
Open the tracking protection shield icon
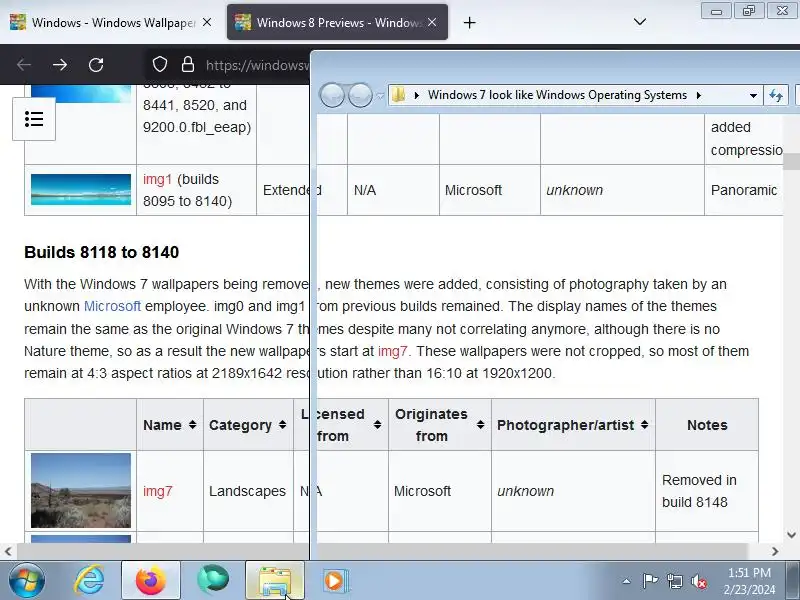point(160,65)
